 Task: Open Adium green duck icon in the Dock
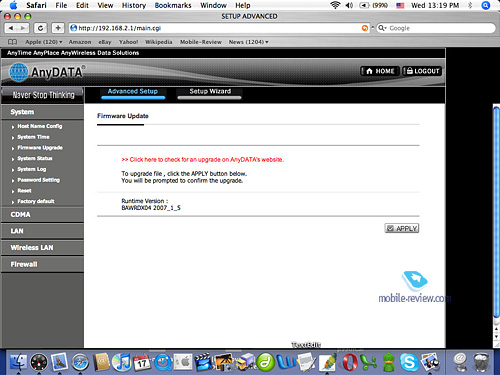[x=389, y=362]
